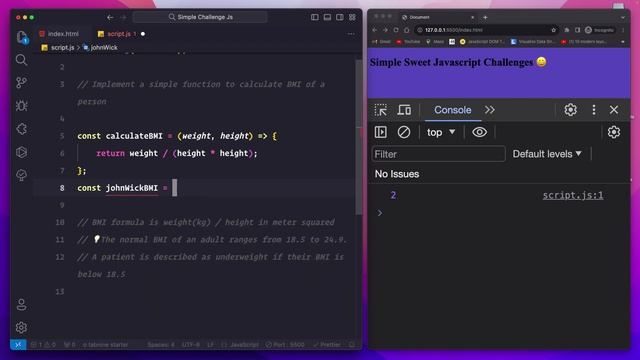
Task: Open the Explorer view in VS Code
Action: click(22, 37)
